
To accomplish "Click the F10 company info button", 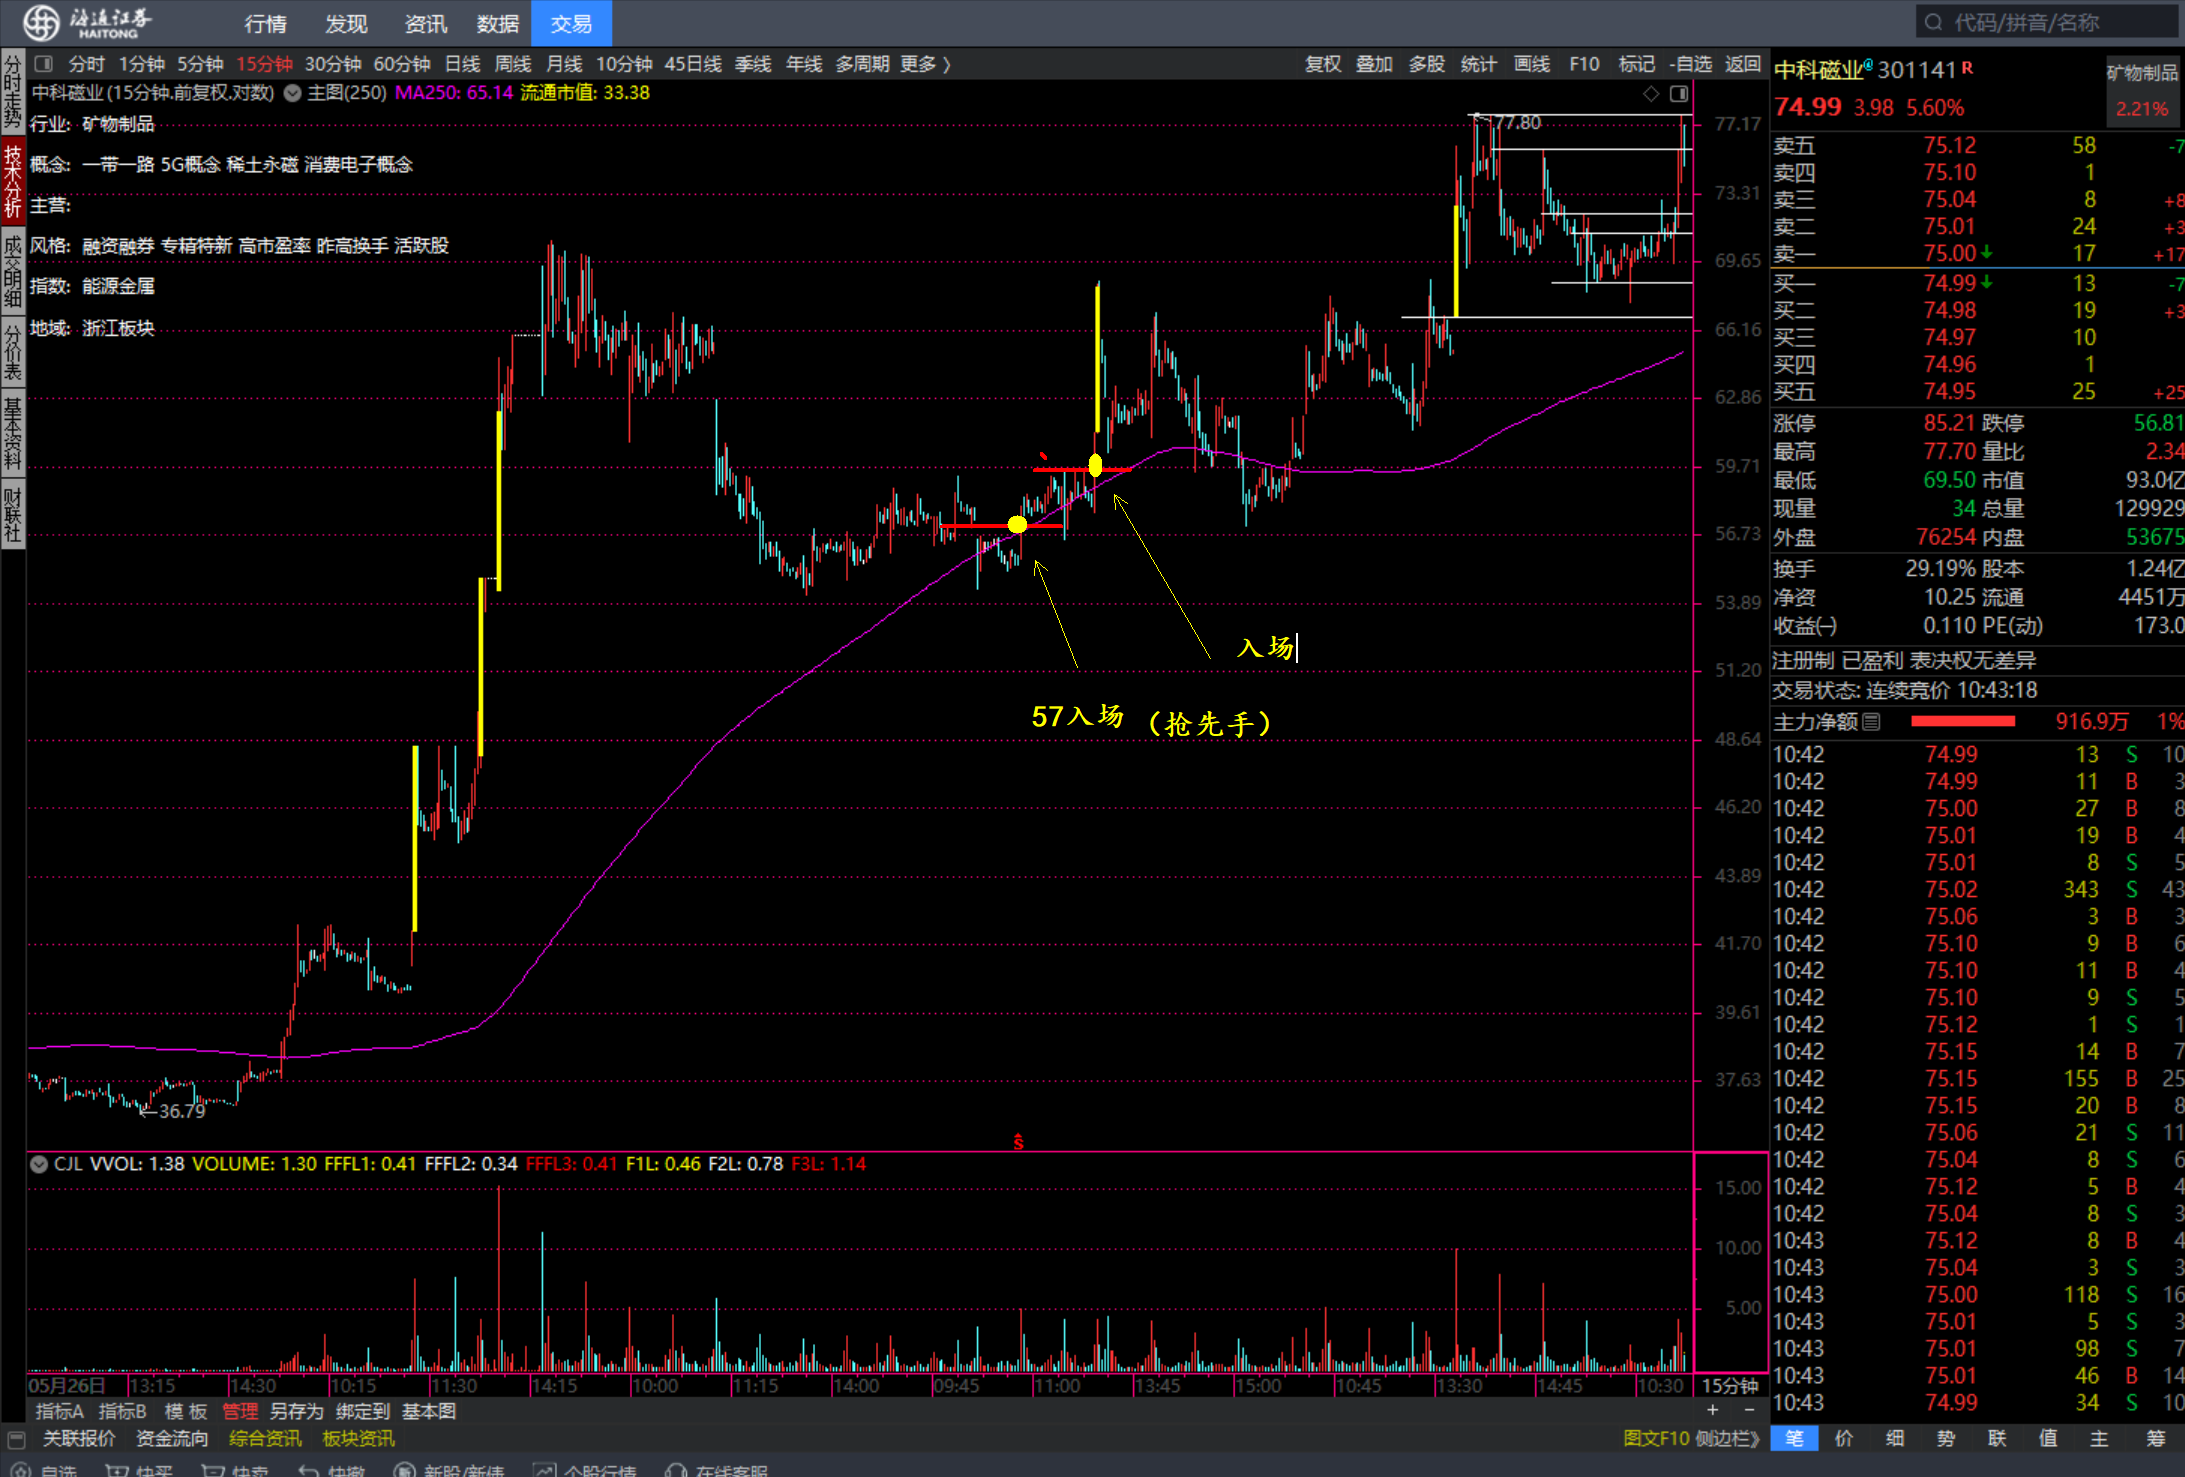I will tap(1584, 64).
